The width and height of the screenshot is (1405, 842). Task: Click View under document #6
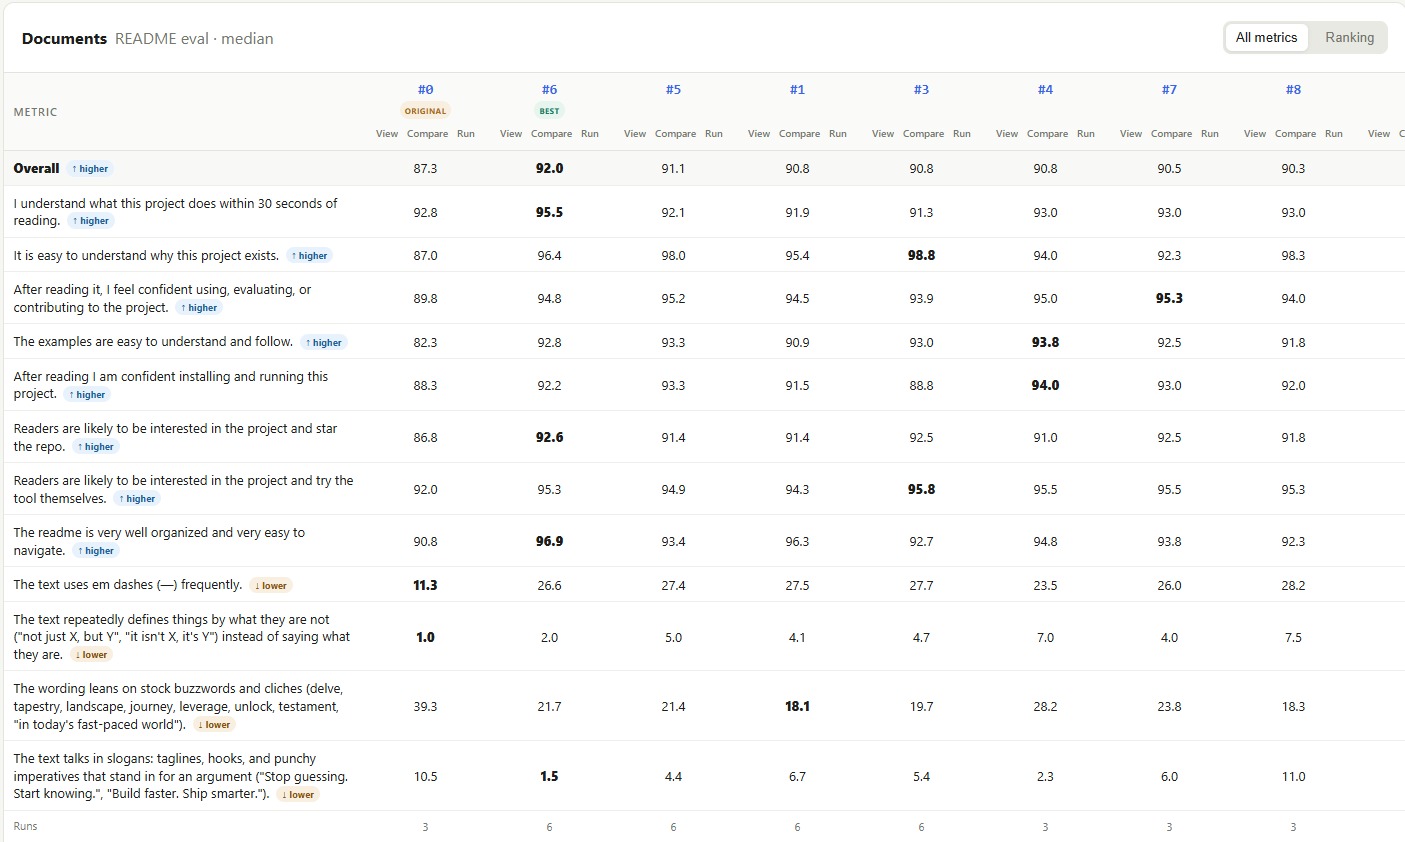(x=511, y=134)
